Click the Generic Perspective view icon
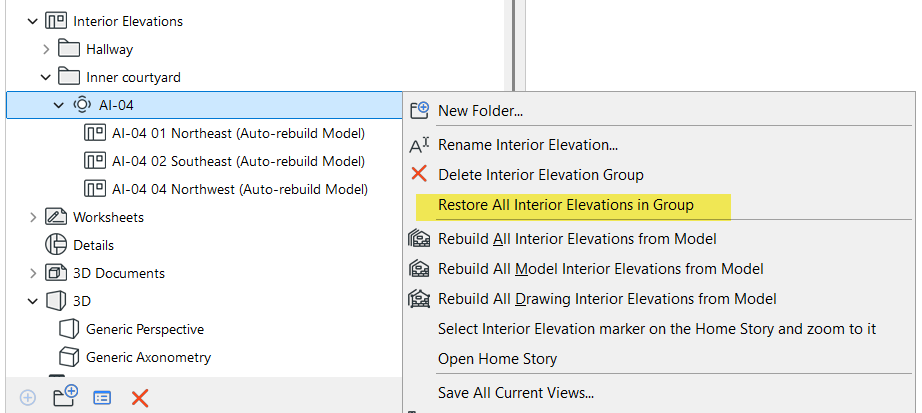This screenshot has height=413, width=922. 69,329
